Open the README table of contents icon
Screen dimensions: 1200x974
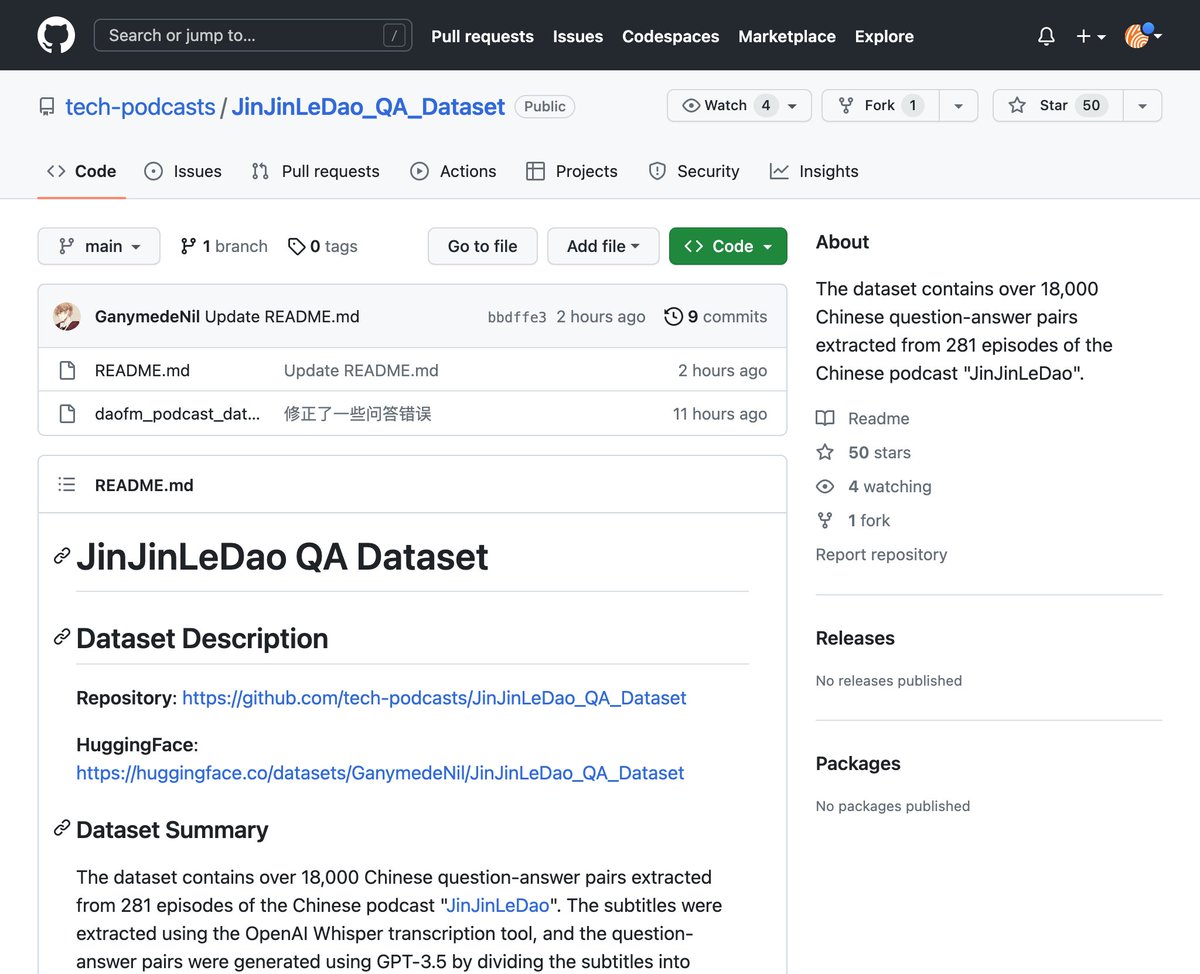click(67, 485)
